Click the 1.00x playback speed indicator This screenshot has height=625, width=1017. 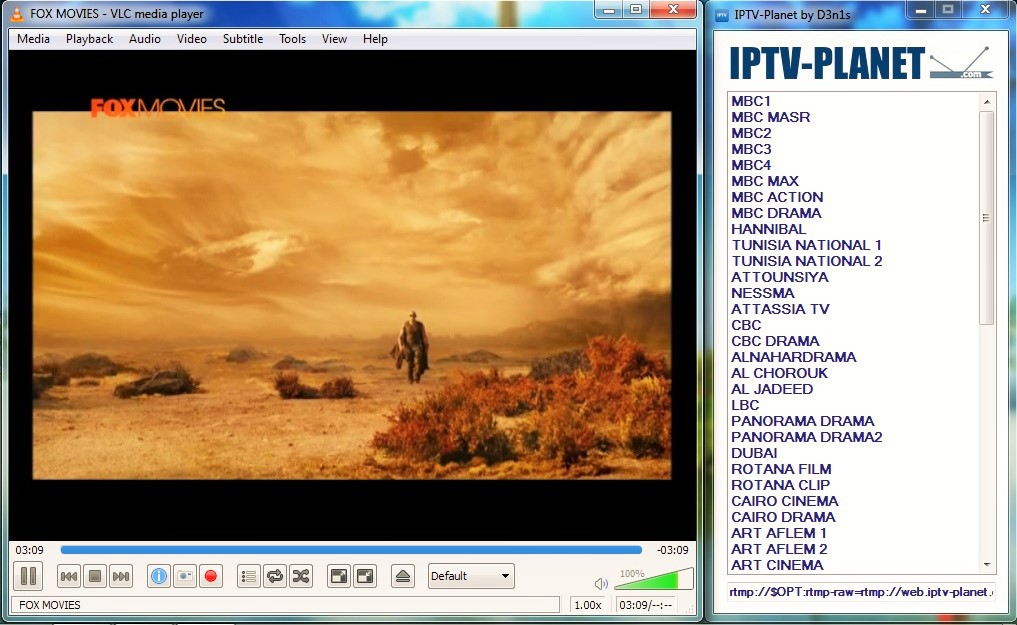pyautogui.click(x=588, y=605)
